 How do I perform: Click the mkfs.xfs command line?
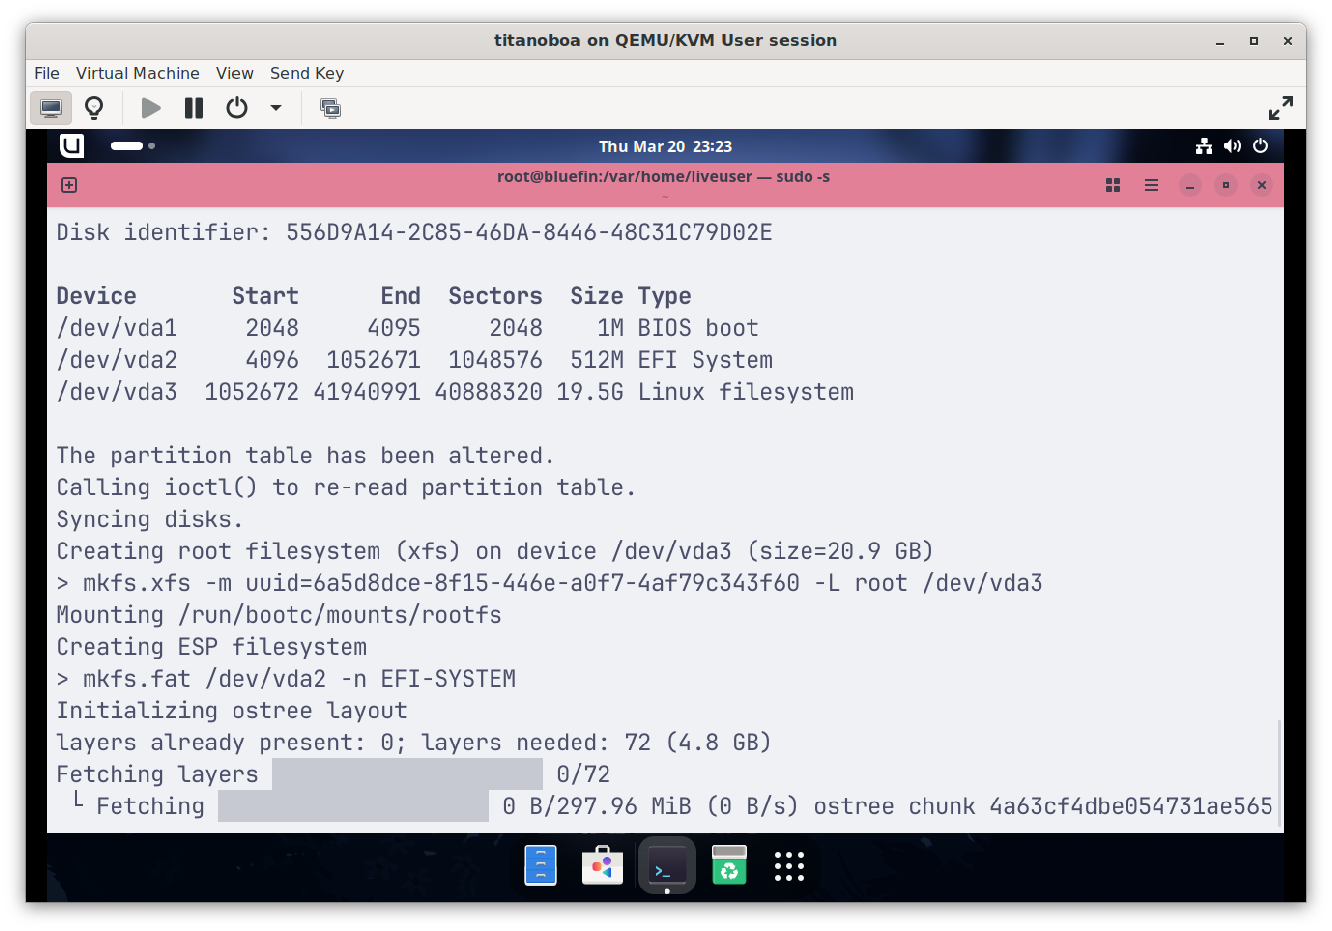(549, 584)
